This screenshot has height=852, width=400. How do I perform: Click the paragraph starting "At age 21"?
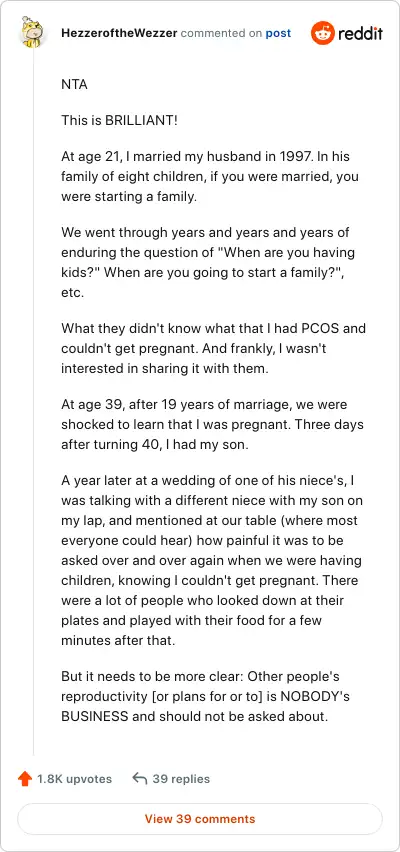(x=210, y=177)
